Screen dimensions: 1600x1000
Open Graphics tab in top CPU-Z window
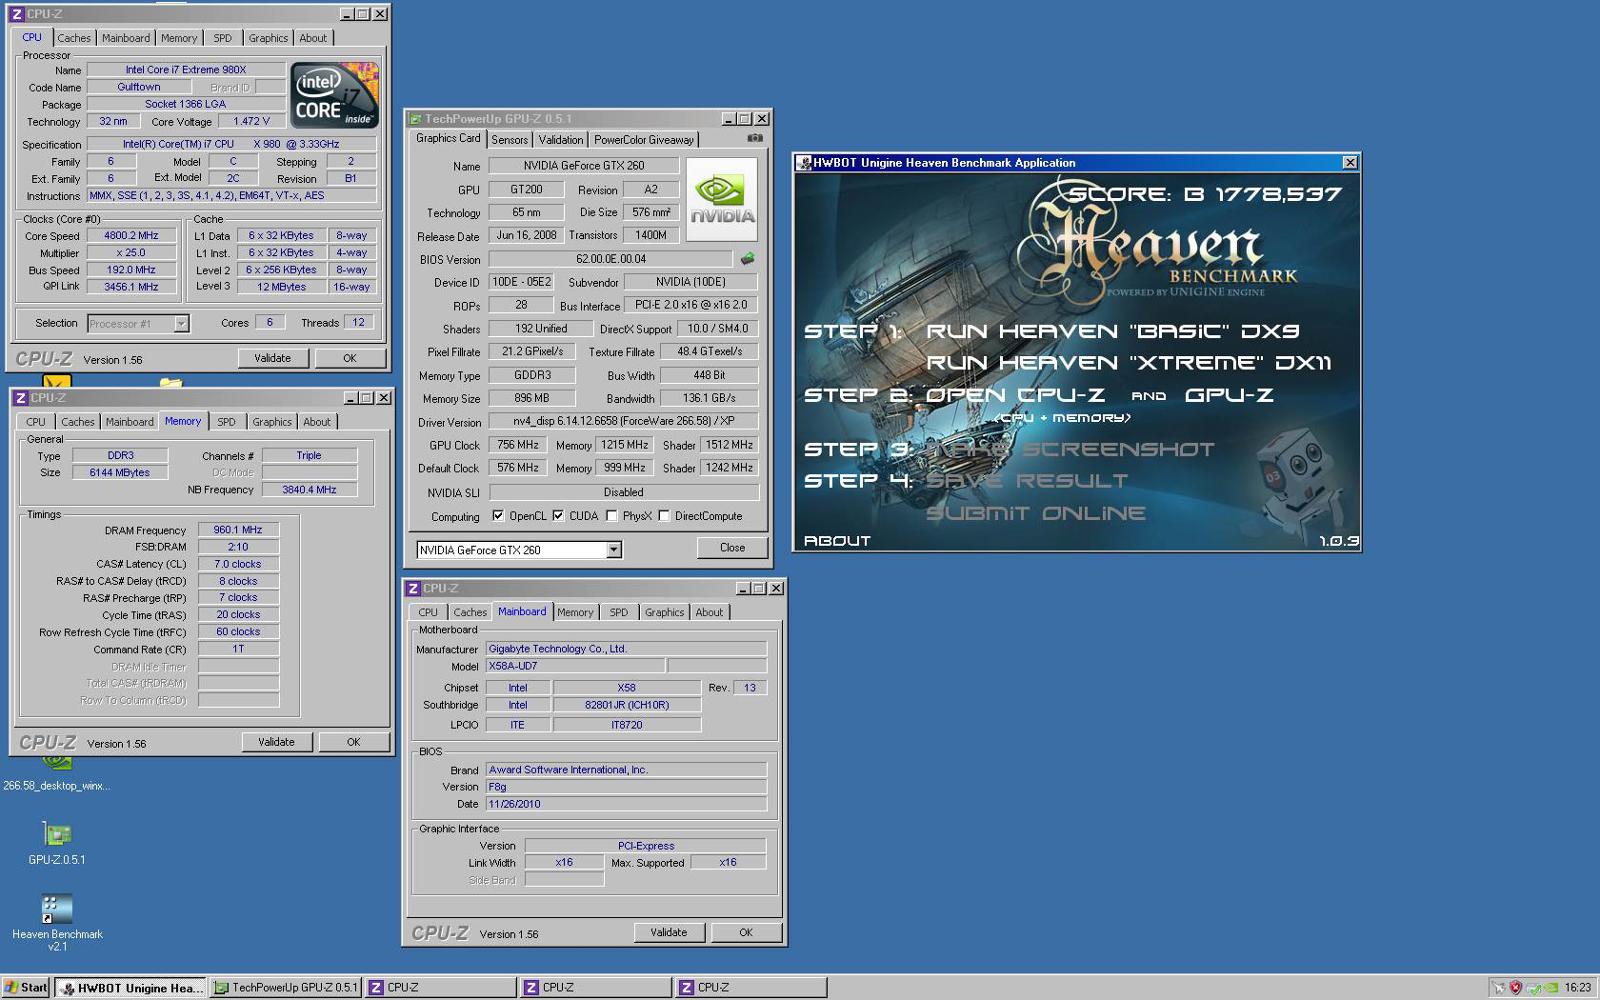[x=268, y=38]
